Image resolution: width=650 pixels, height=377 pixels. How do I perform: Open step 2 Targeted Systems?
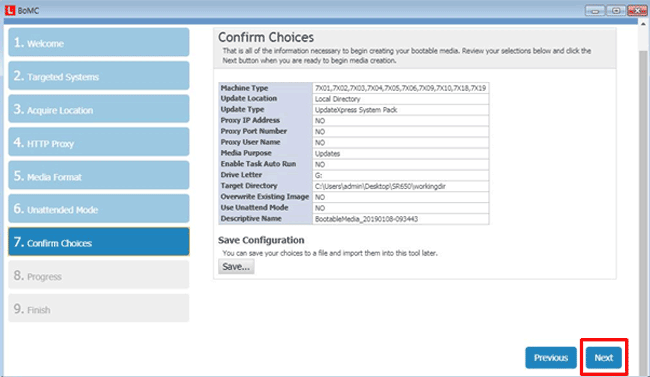[x=99, y=75]
